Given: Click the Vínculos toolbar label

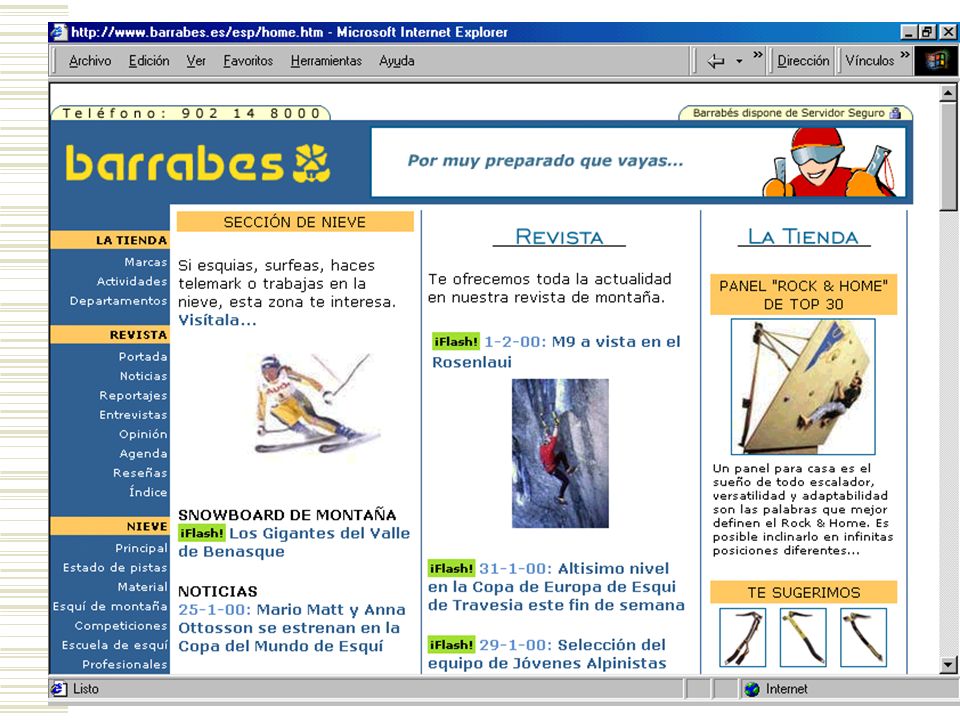Looking at the screenshot, I should point(869,61).
